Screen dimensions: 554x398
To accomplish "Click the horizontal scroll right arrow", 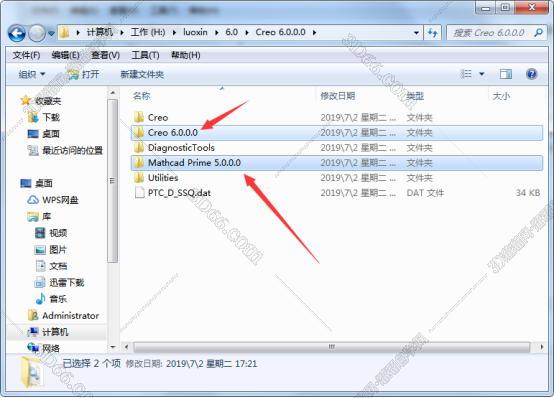I will coord(542,347).
